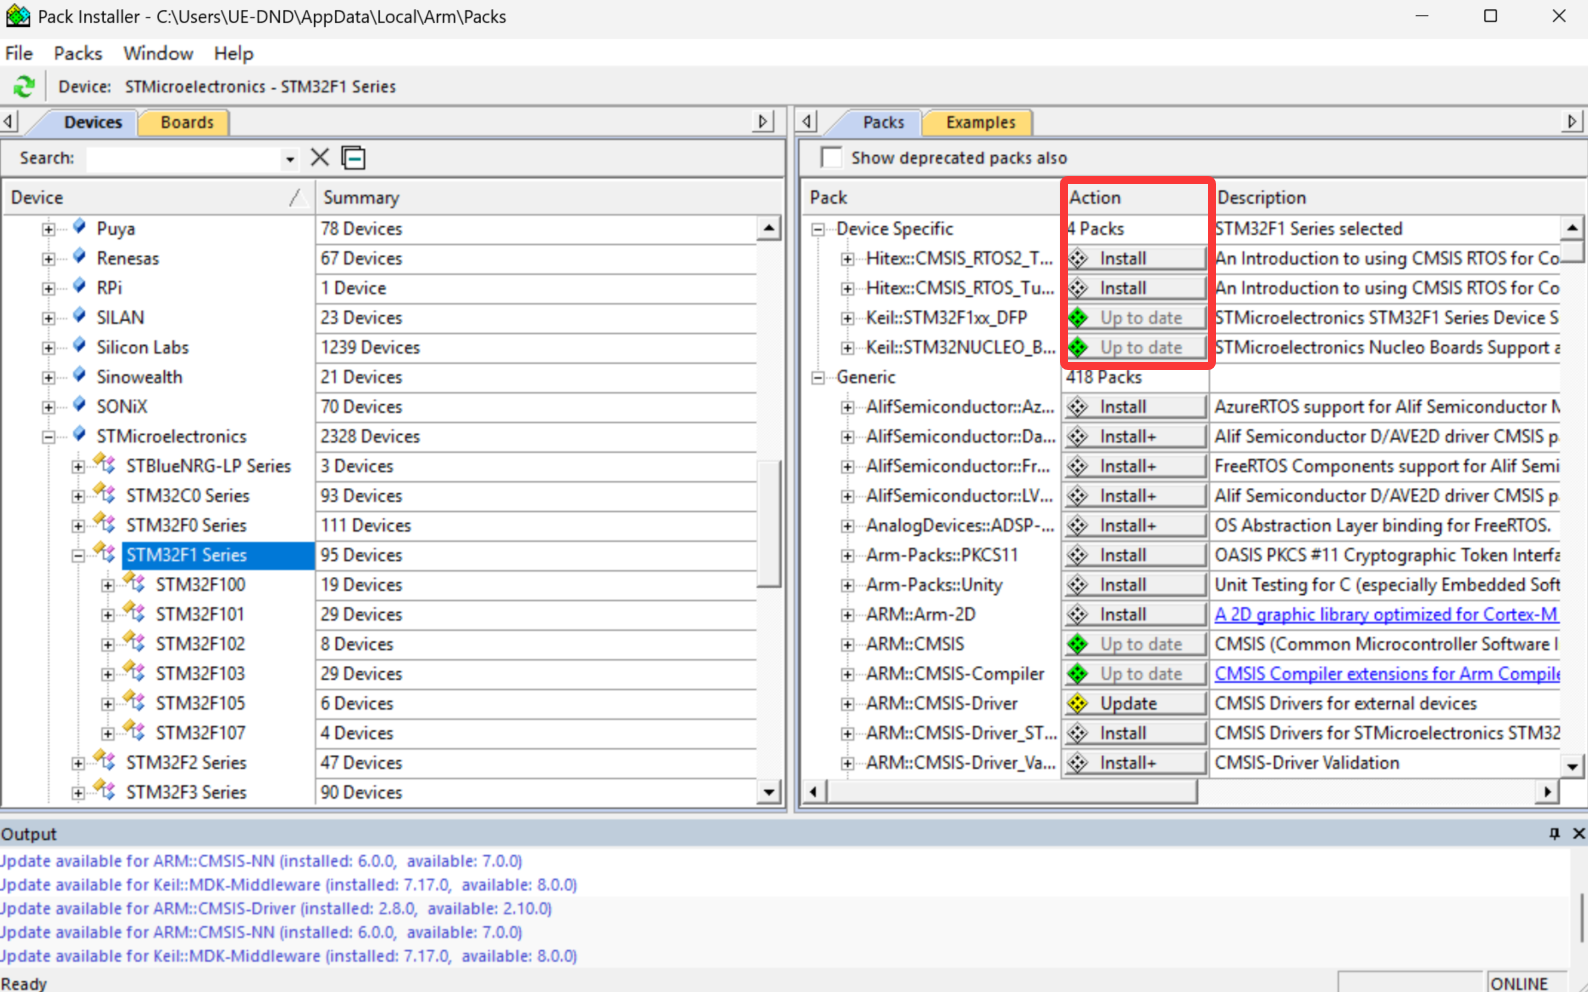Click the right arrow of the Devices tab strip
Image resolution: width=1588 pixels, height=992 pixels.
coord(764,121)
